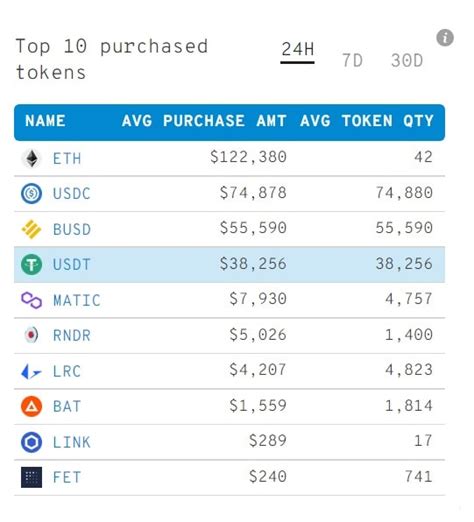Sort by the NAME column header
Image resolution: width=474 pixels, height=522 pixels.
45,121
